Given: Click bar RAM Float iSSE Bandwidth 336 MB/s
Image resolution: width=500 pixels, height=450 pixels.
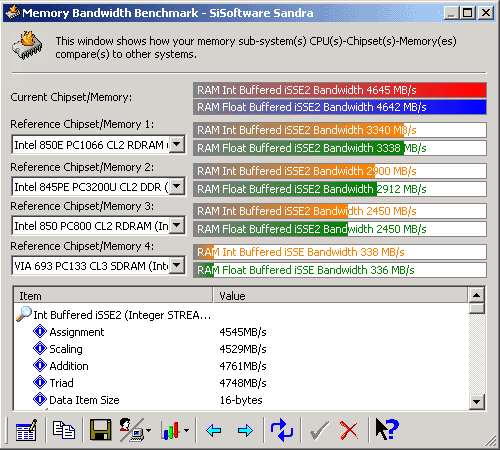Looking at the screenshot, I should coord(340,270).
